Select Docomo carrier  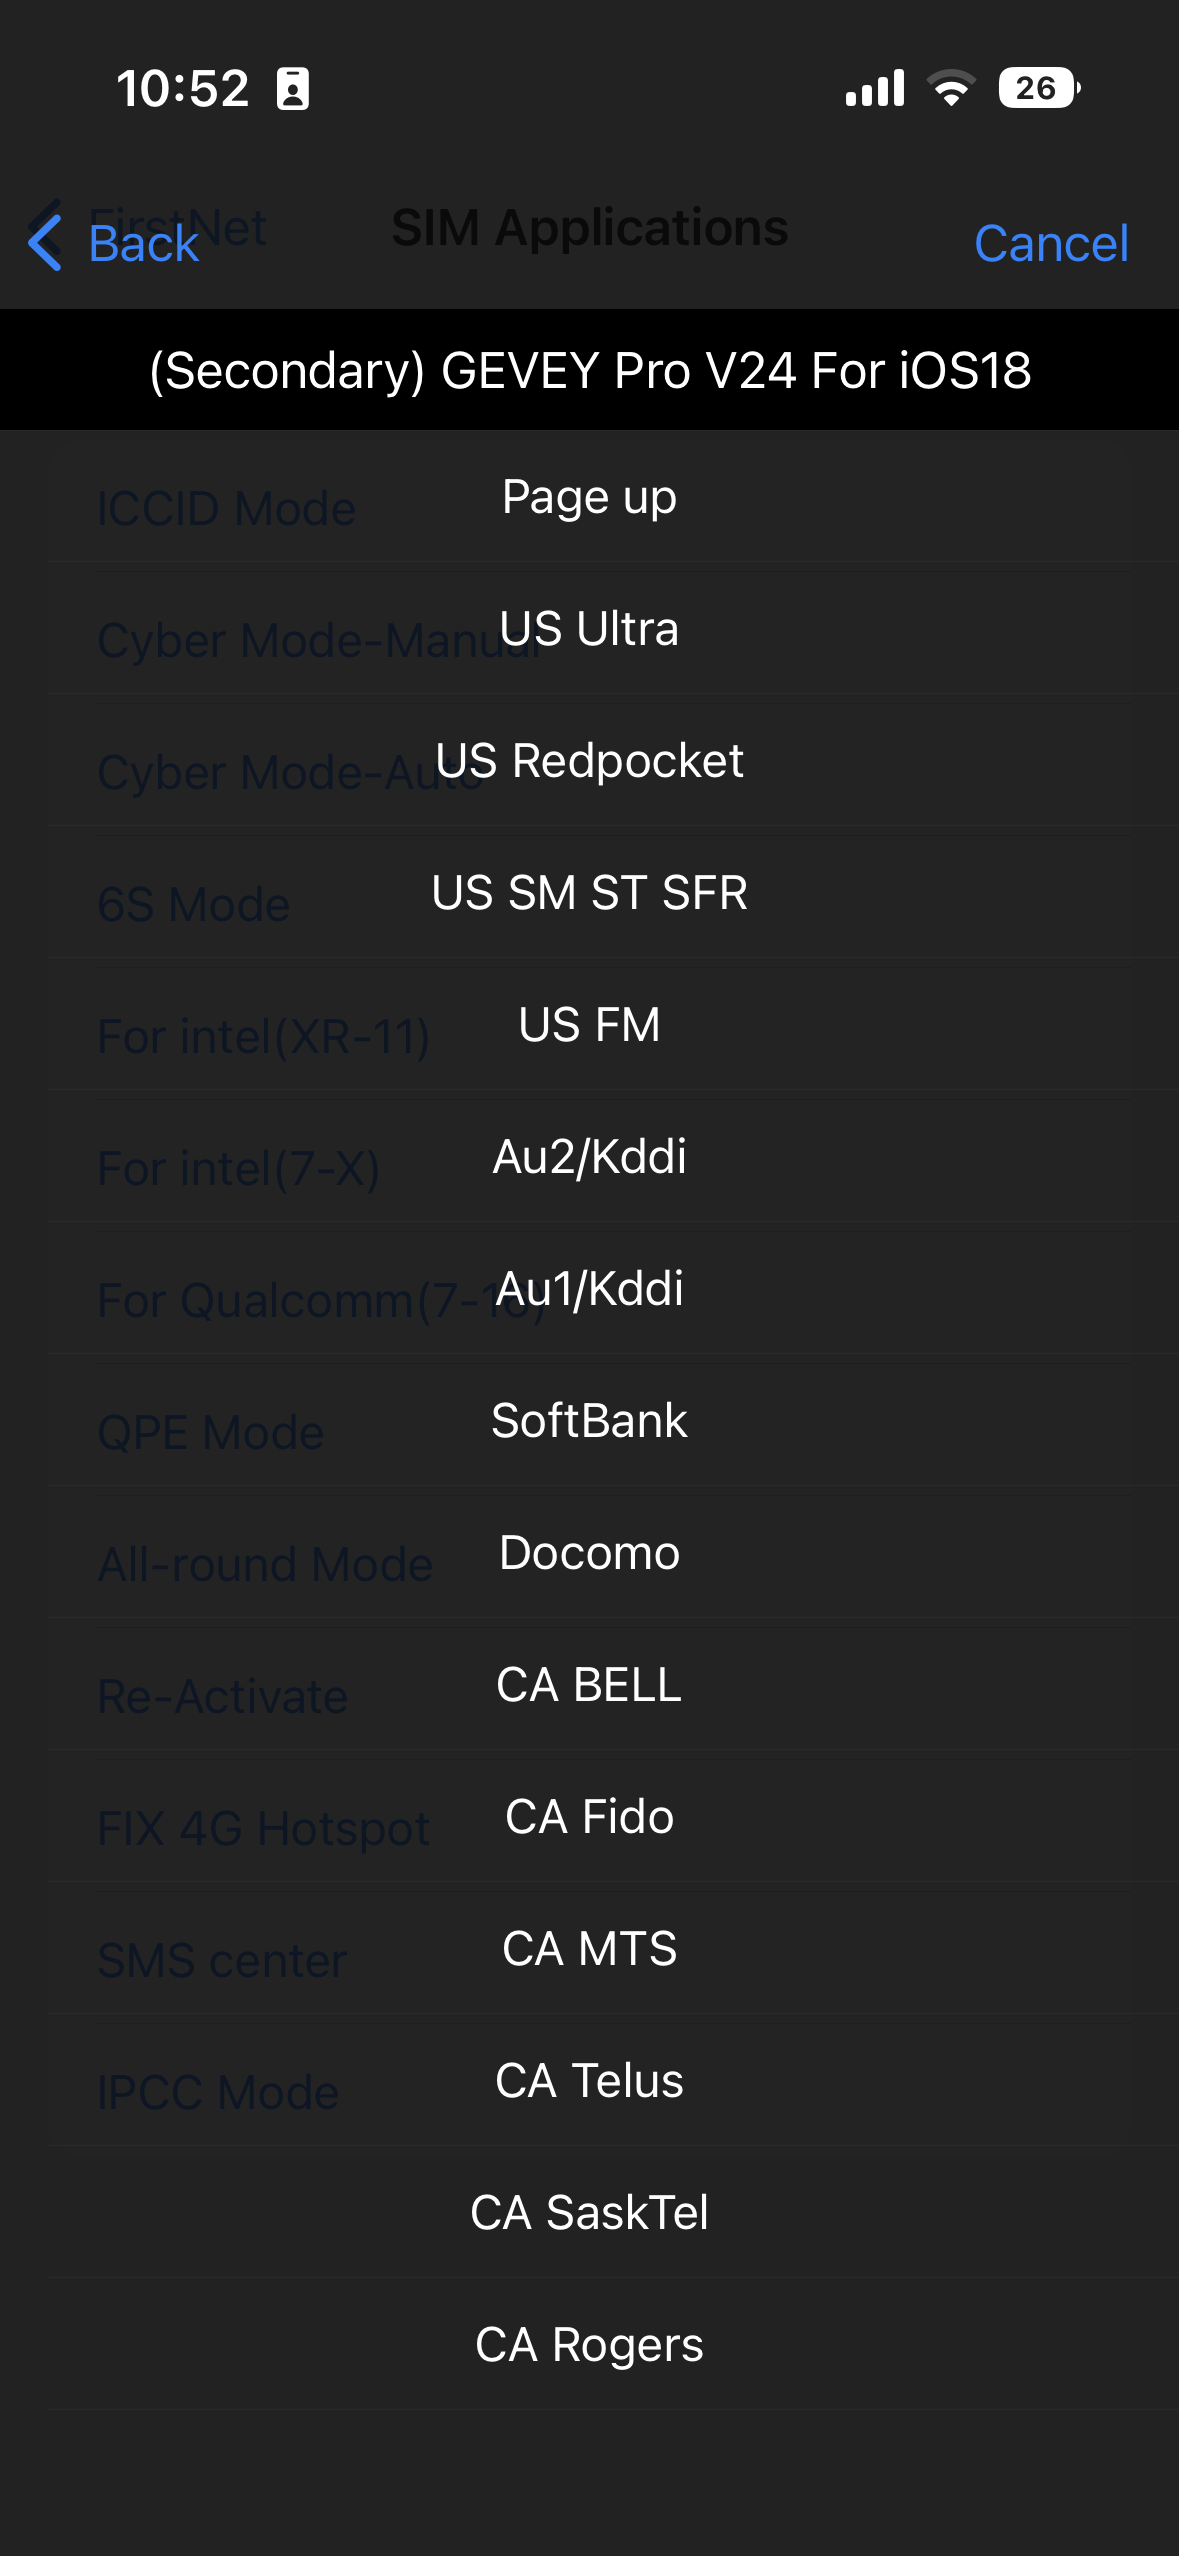pyautogui.click(x=589, y=1553)
